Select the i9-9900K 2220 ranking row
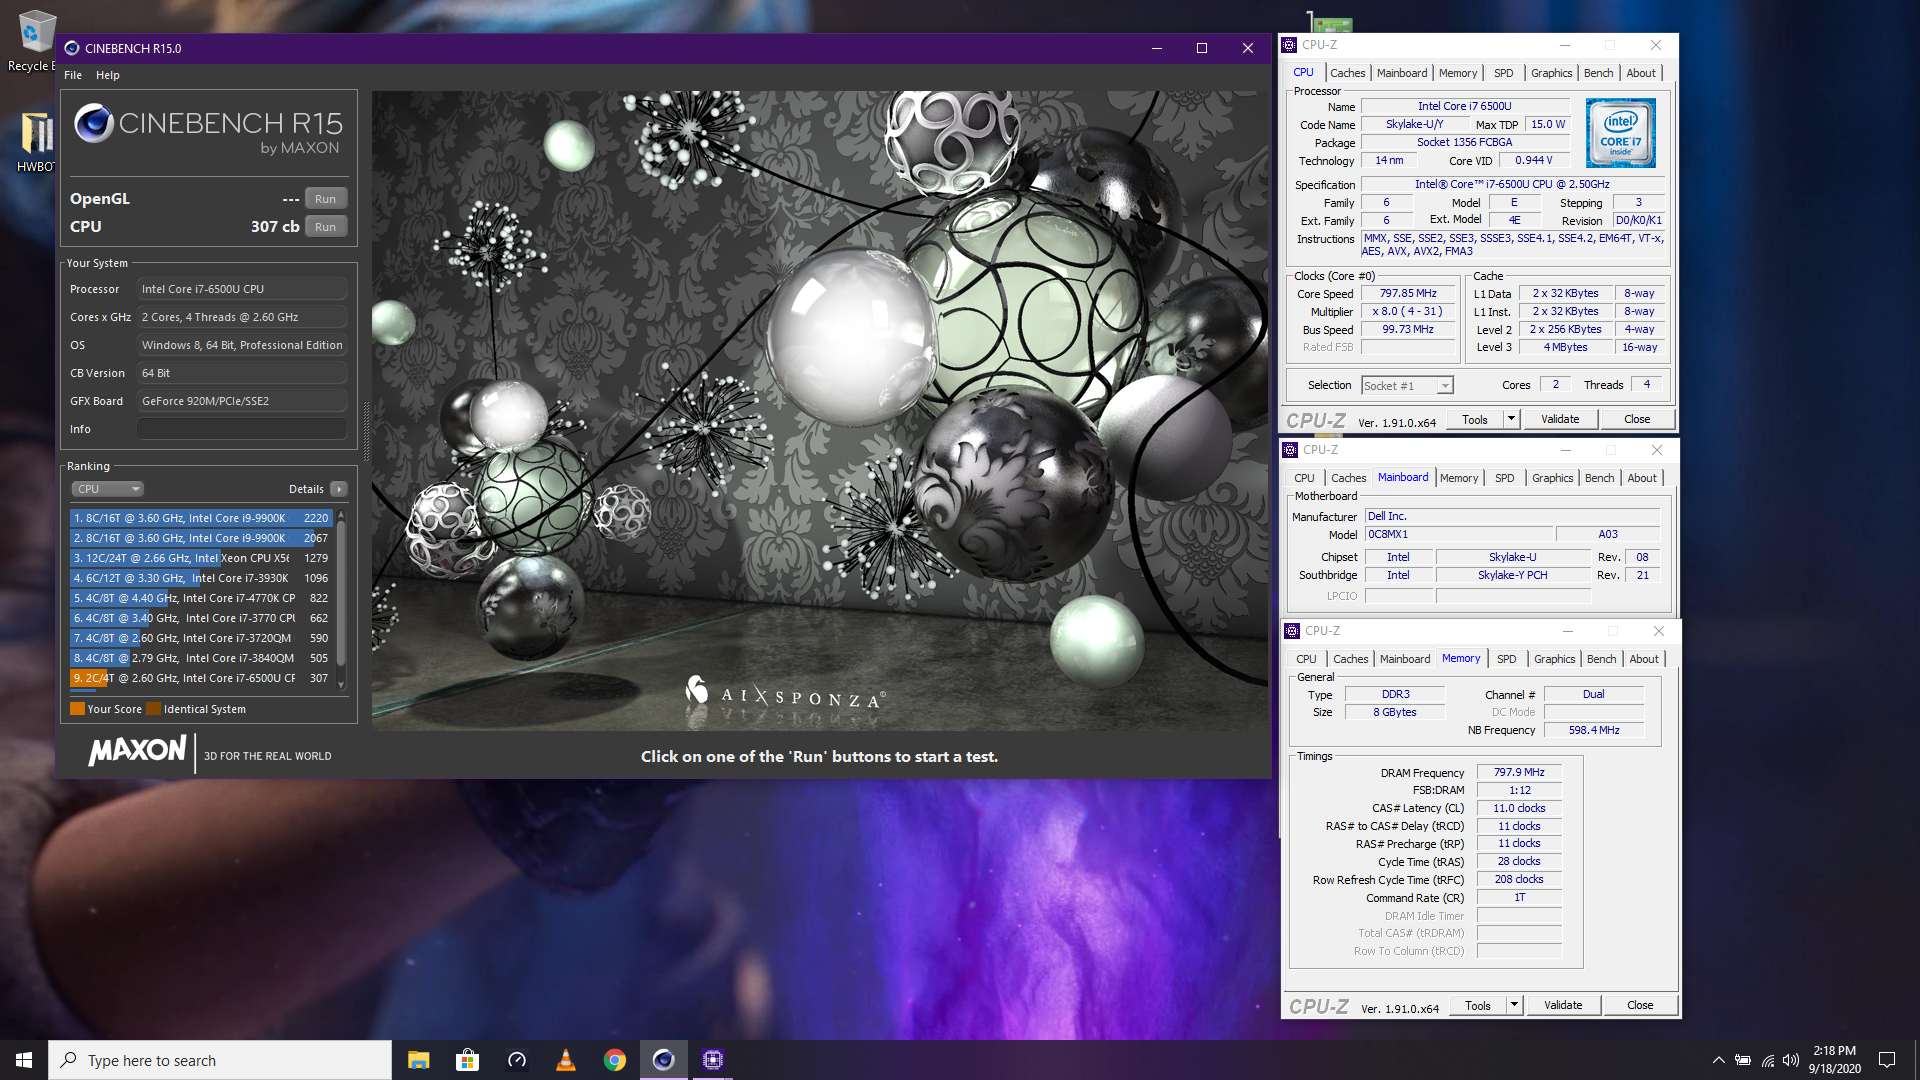Screen dimensions: 1920x1080 click(x=201, y=518)
